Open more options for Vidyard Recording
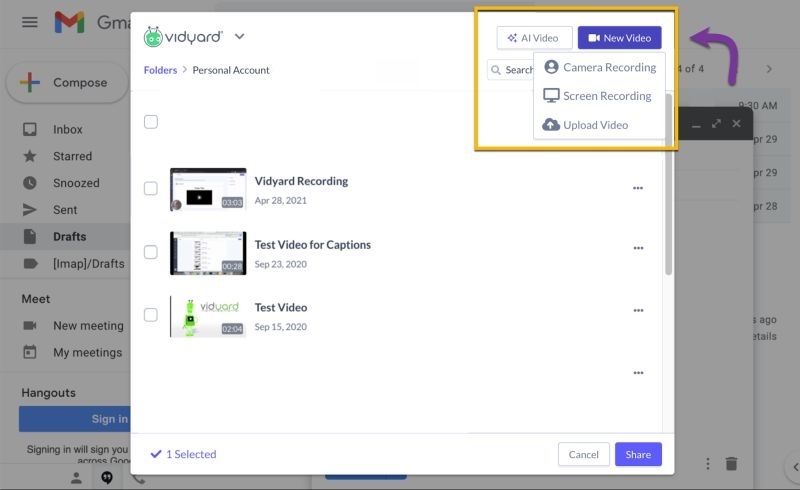 pyautogui.click(x=638, y=188)
